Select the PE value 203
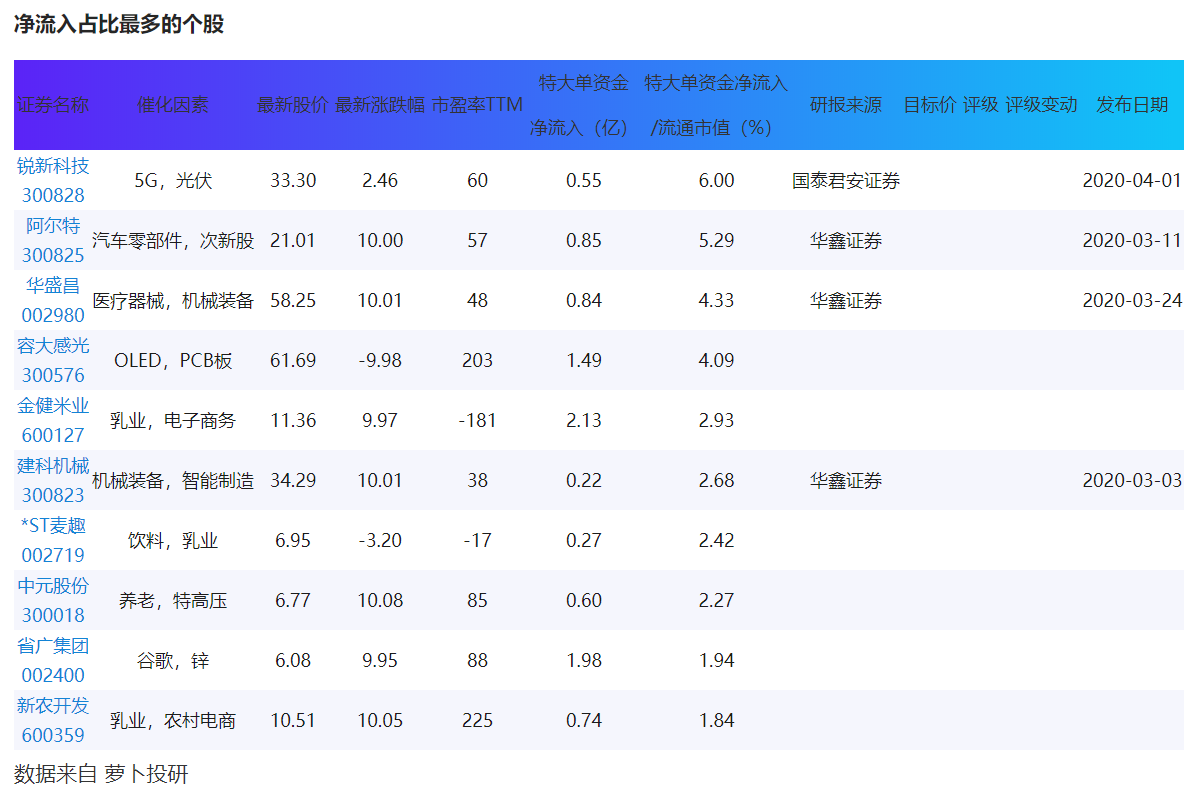Image resolution: width=1198 pixels, height=792 pixels. (477, 360)
